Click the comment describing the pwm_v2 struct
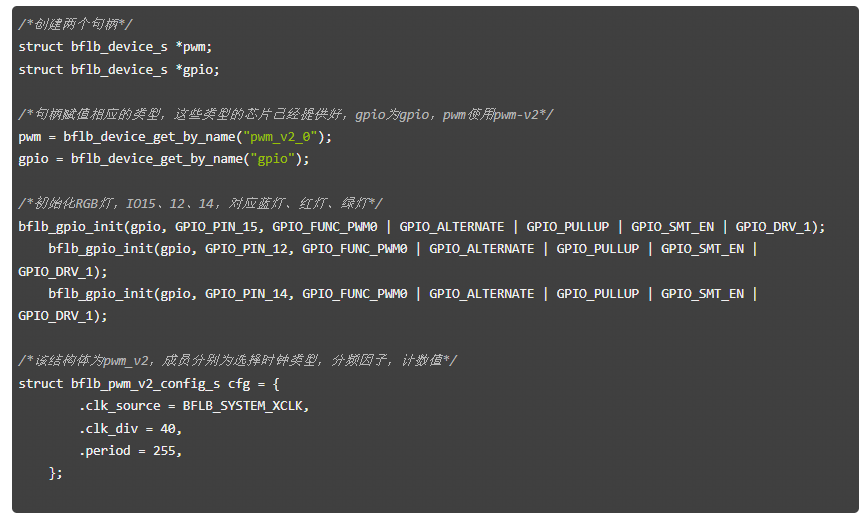The width and height of the screenshot is (868, 521). pyautogui.click(x=237, y=361)
